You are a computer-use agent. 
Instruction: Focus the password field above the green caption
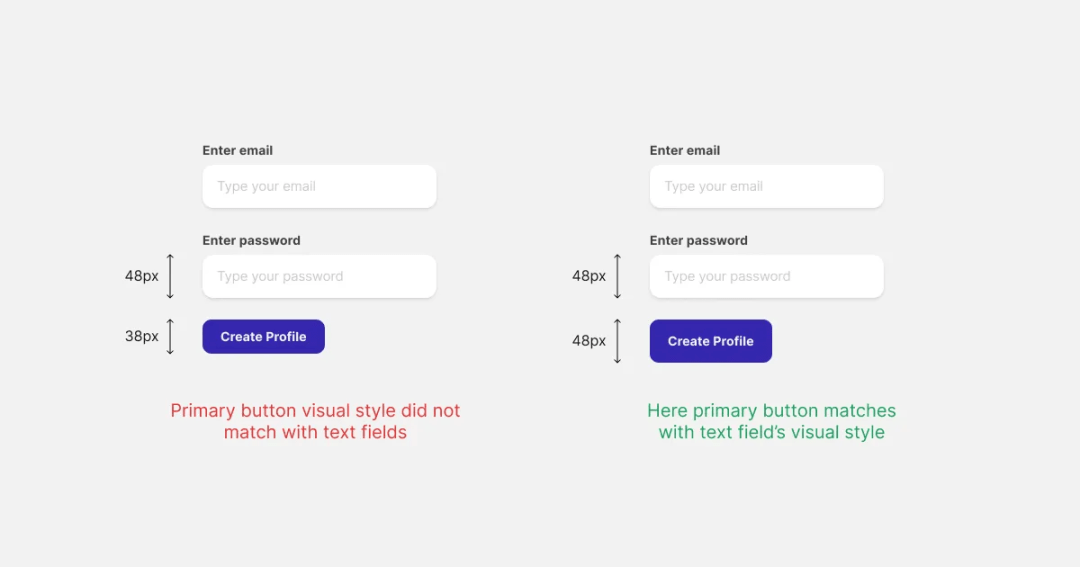pos(767,276)
